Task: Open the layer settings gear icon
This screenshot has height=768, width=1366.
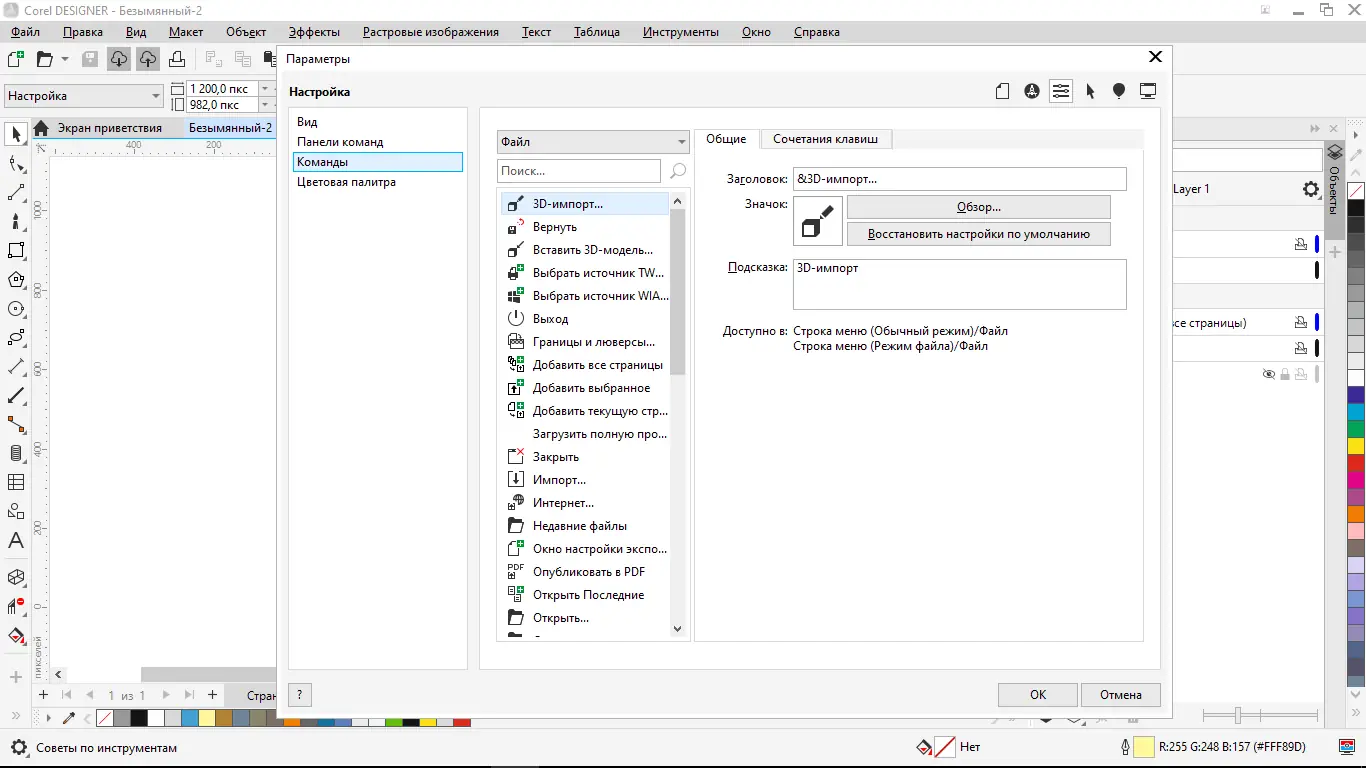Action: click(1310, 189)
